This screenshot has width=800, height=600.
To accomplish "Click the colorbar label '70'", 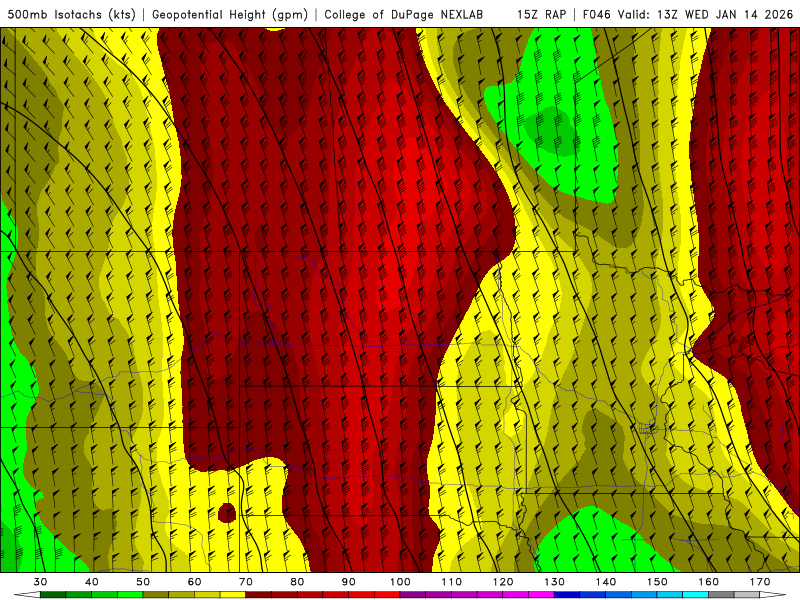I will tap(246, 582).
